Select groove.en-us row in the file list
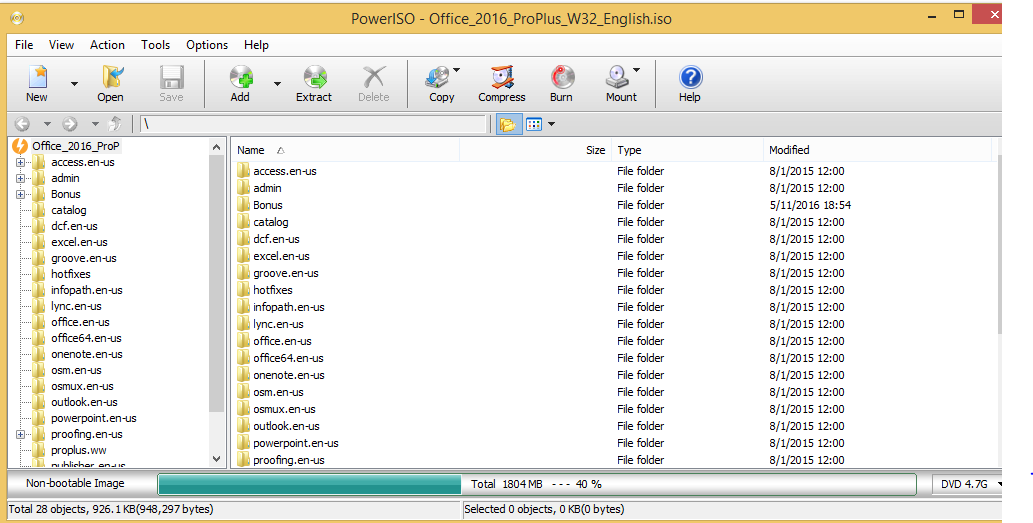The height and width of the screenshot is (523, 1033). pyautogui.click(x=613, y=273)
